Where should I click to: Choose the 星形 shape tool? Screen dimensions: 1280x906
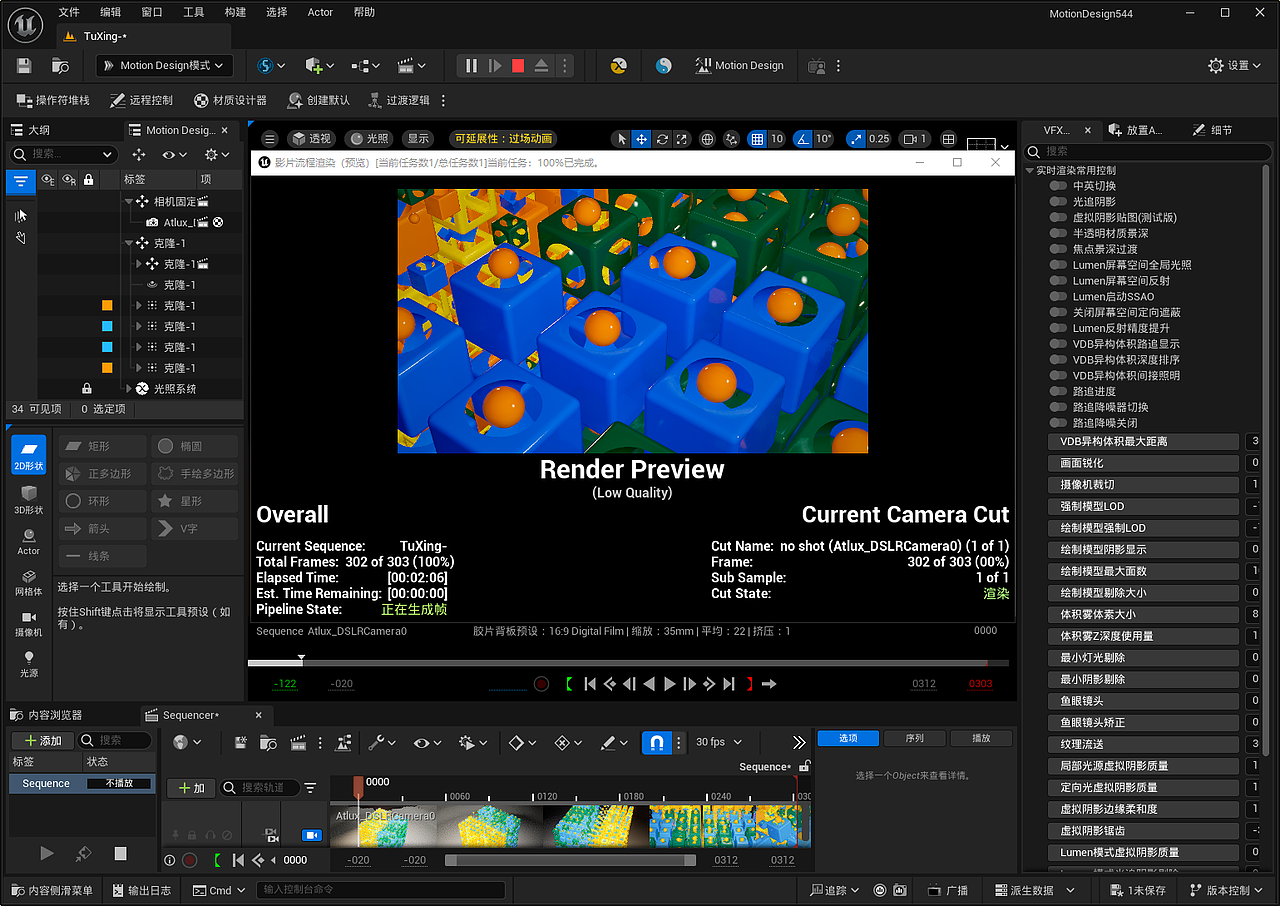[x=195, y=501]
